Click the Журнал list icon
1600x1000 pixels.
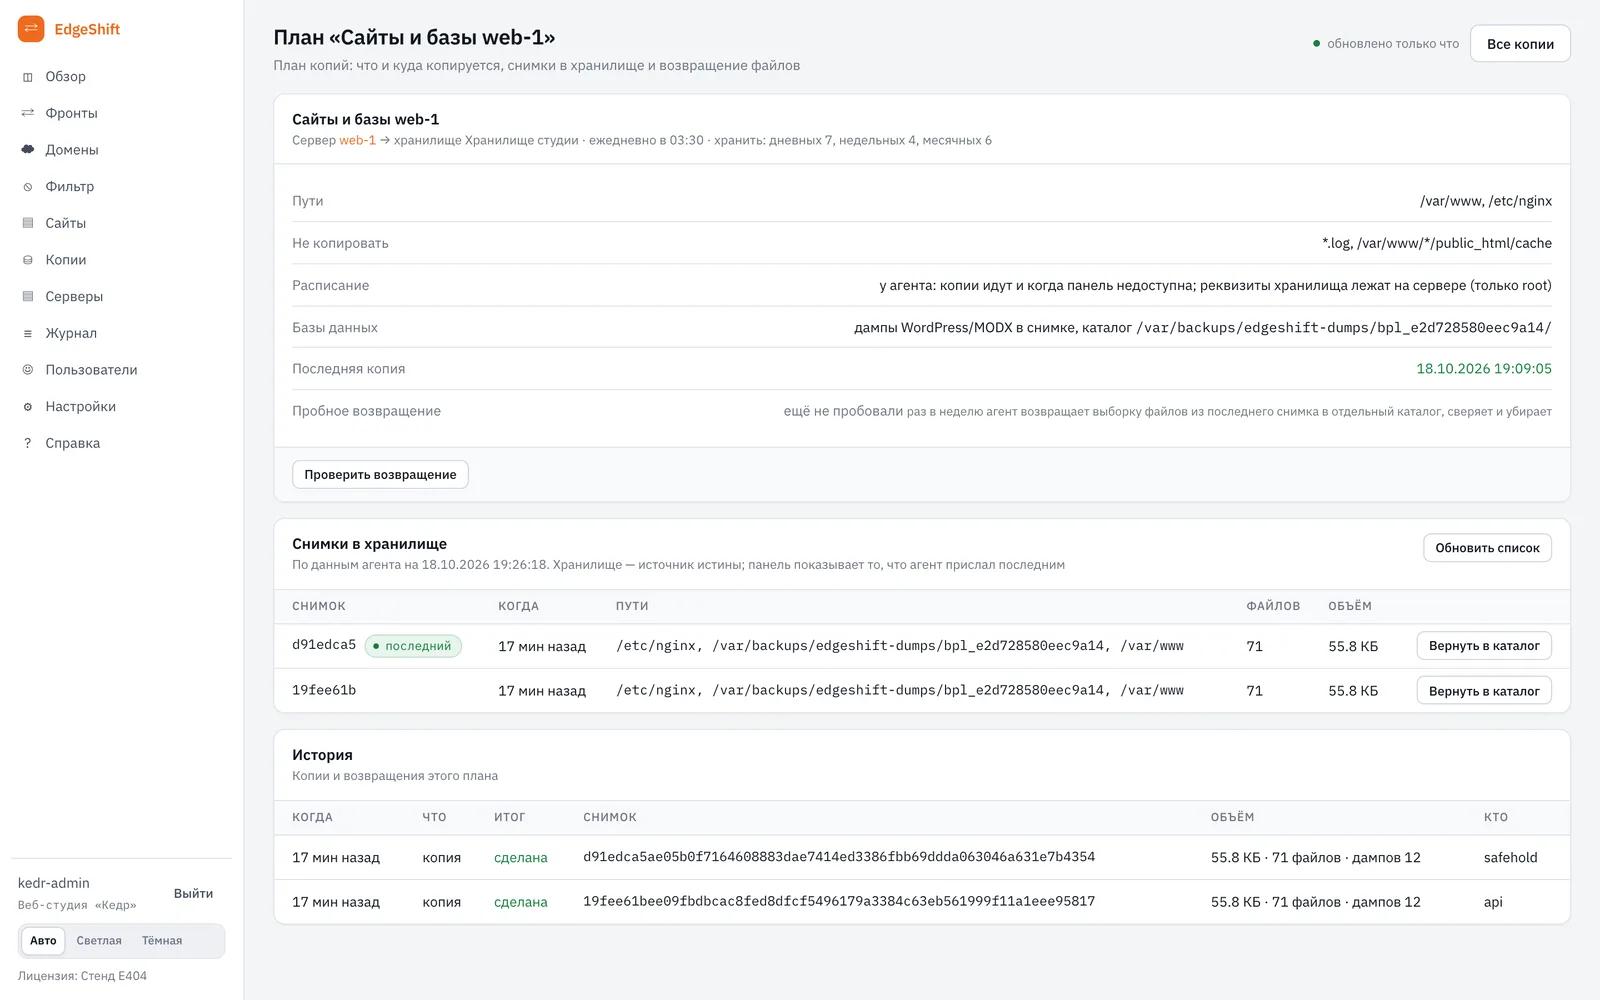click(28, 333)
